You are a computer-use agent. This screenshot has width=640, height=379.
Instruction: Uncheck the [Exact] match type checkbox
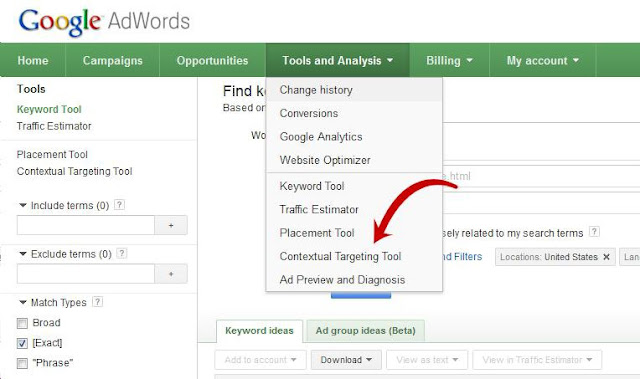[22, 343]
